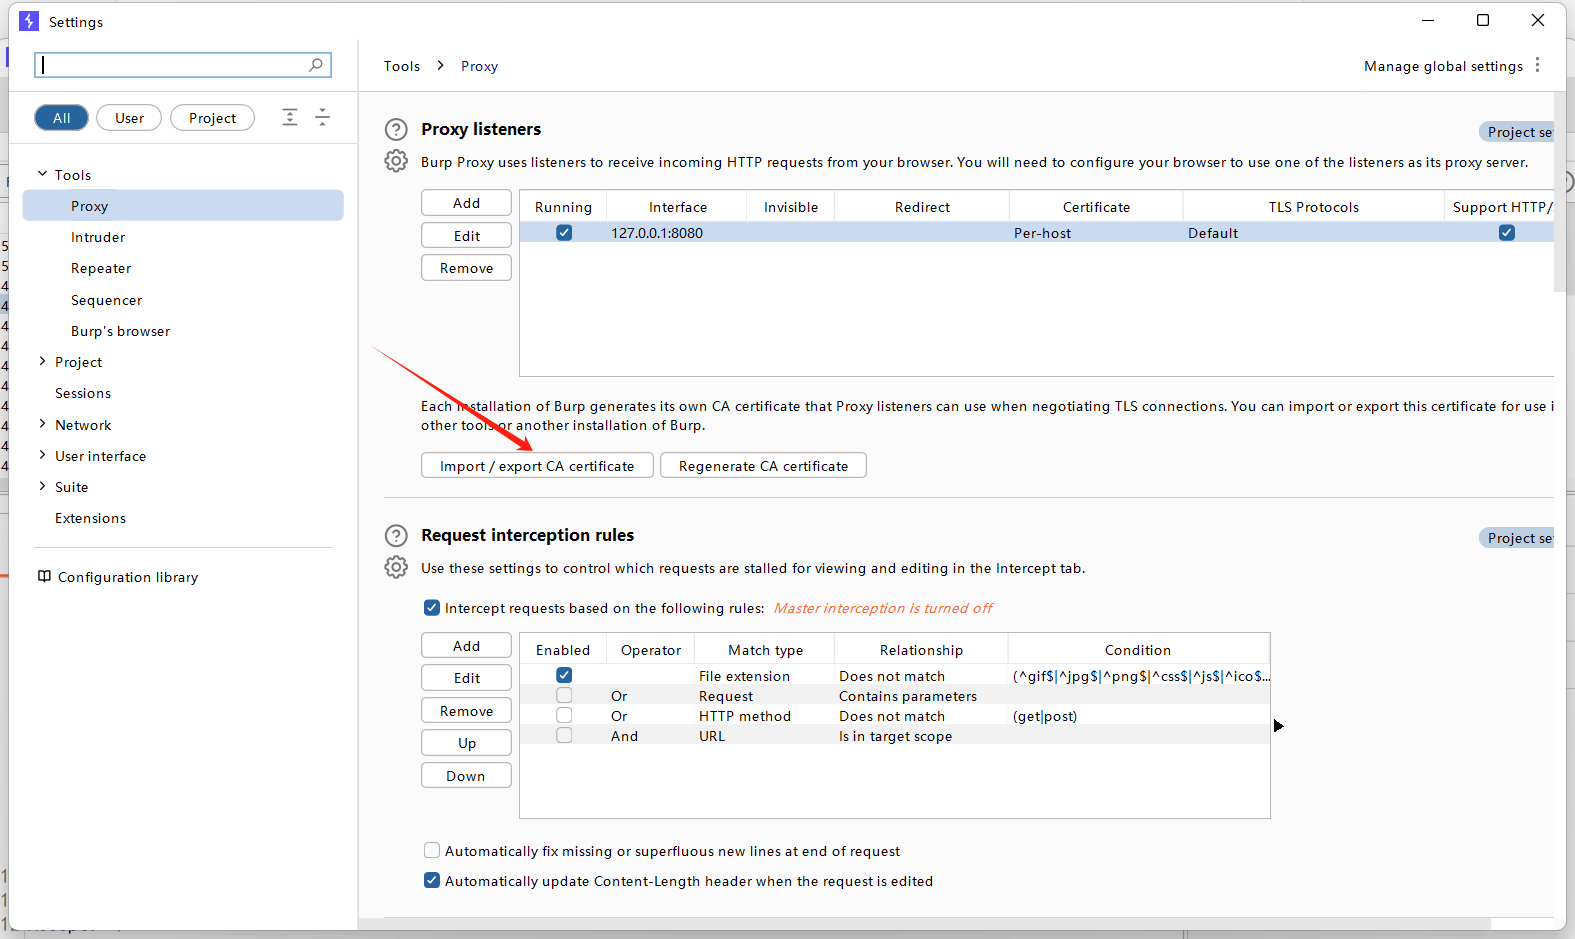The image size is (1575, 939).
Task: Select the User settings filter
Action: pyautogui.click(x=129, y=118)
